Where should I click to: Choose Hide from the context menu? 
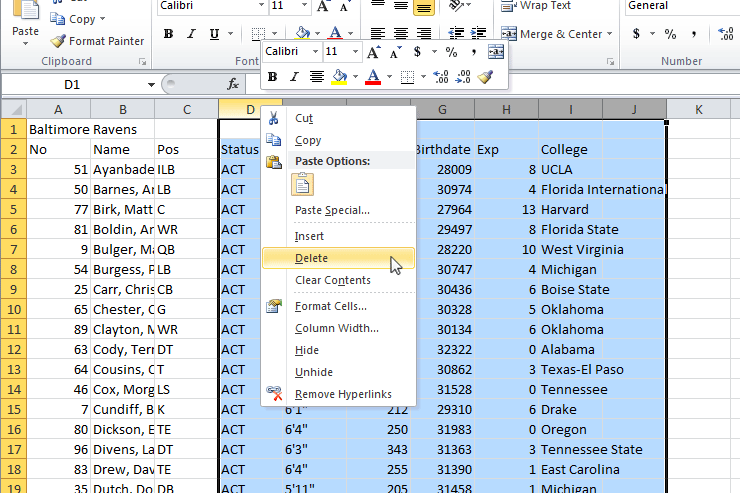[x=339, y=350]
